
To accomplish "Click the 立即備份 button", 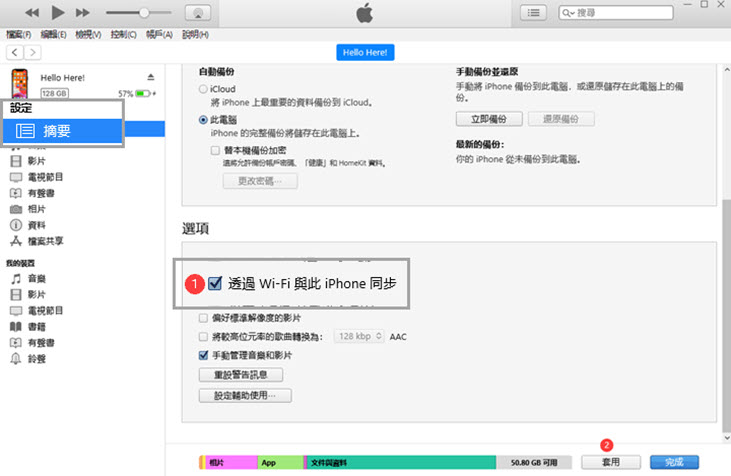I will [x=489, y=119].
